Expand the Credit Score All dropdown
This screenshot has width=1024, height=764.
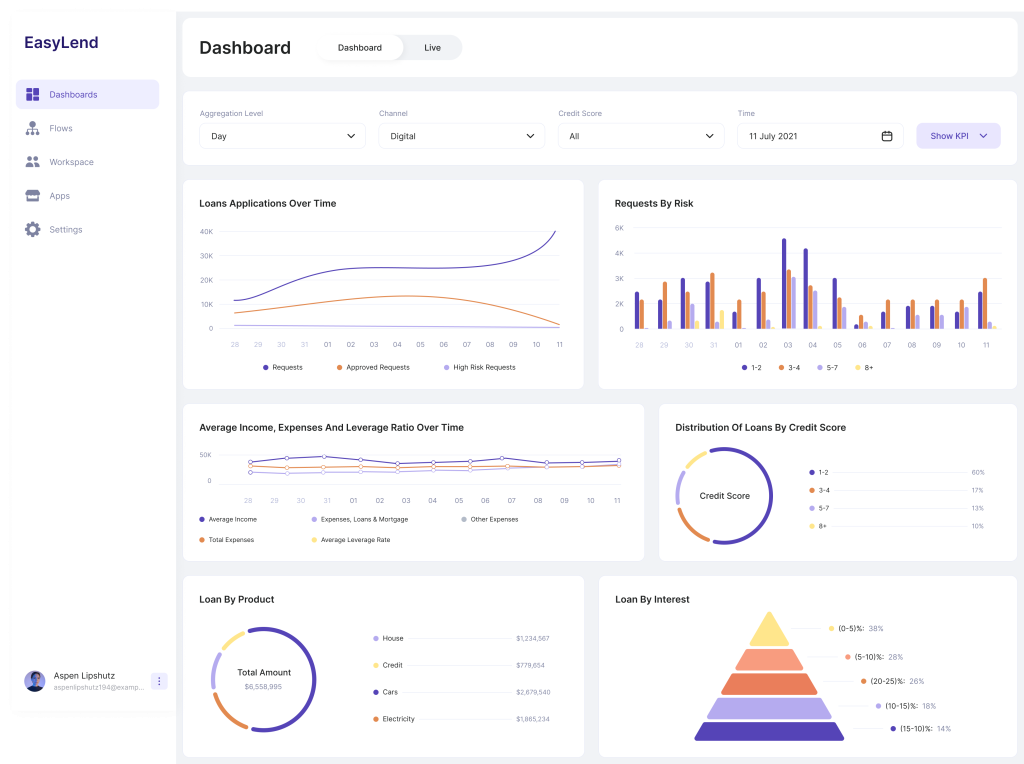pos(640,136)
